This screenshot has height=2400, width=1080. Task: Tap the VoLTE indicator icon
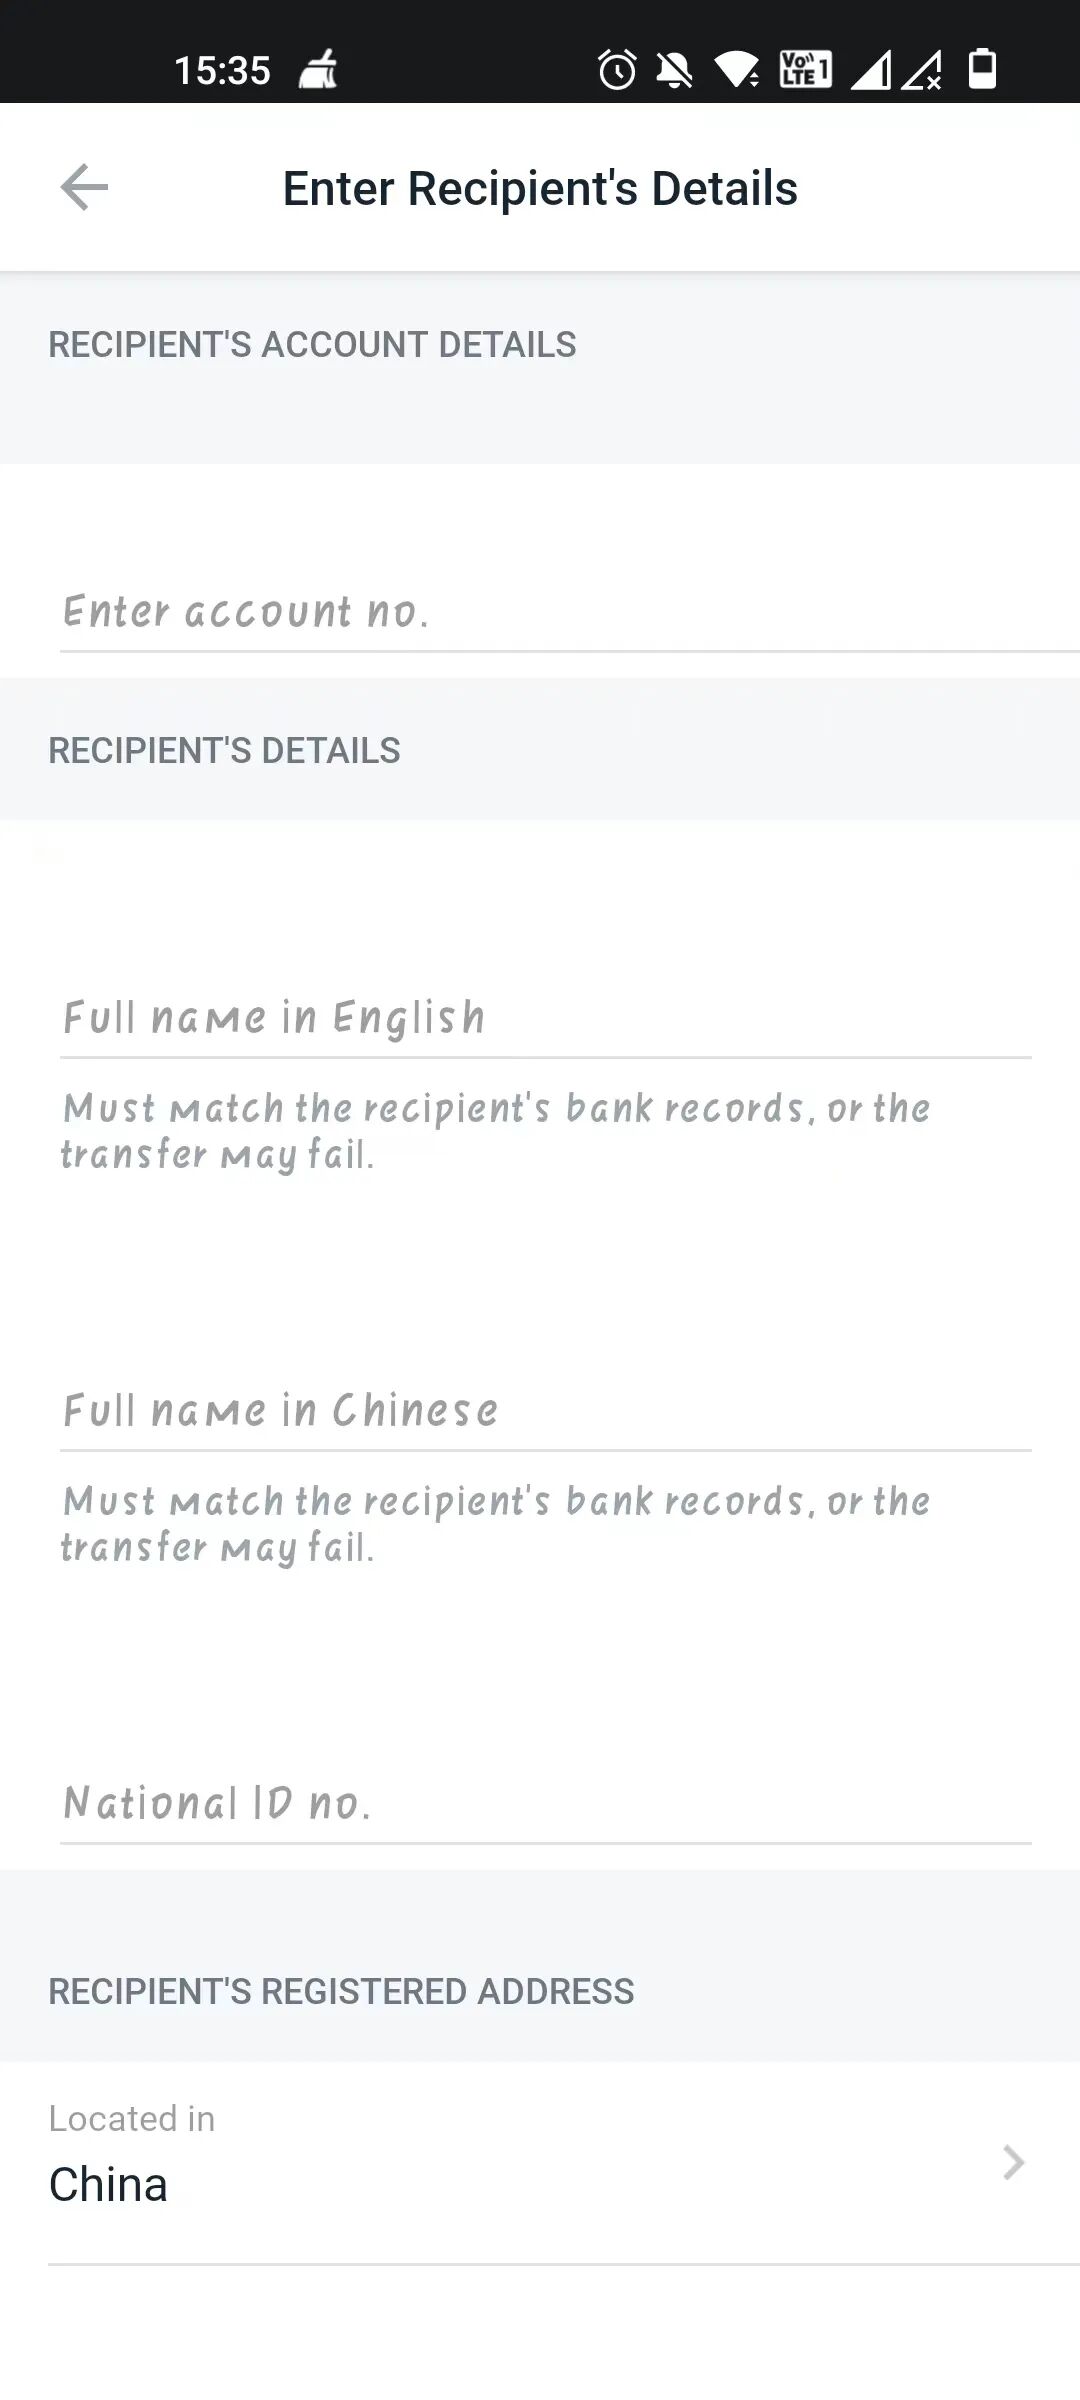[x=806, y=70]
